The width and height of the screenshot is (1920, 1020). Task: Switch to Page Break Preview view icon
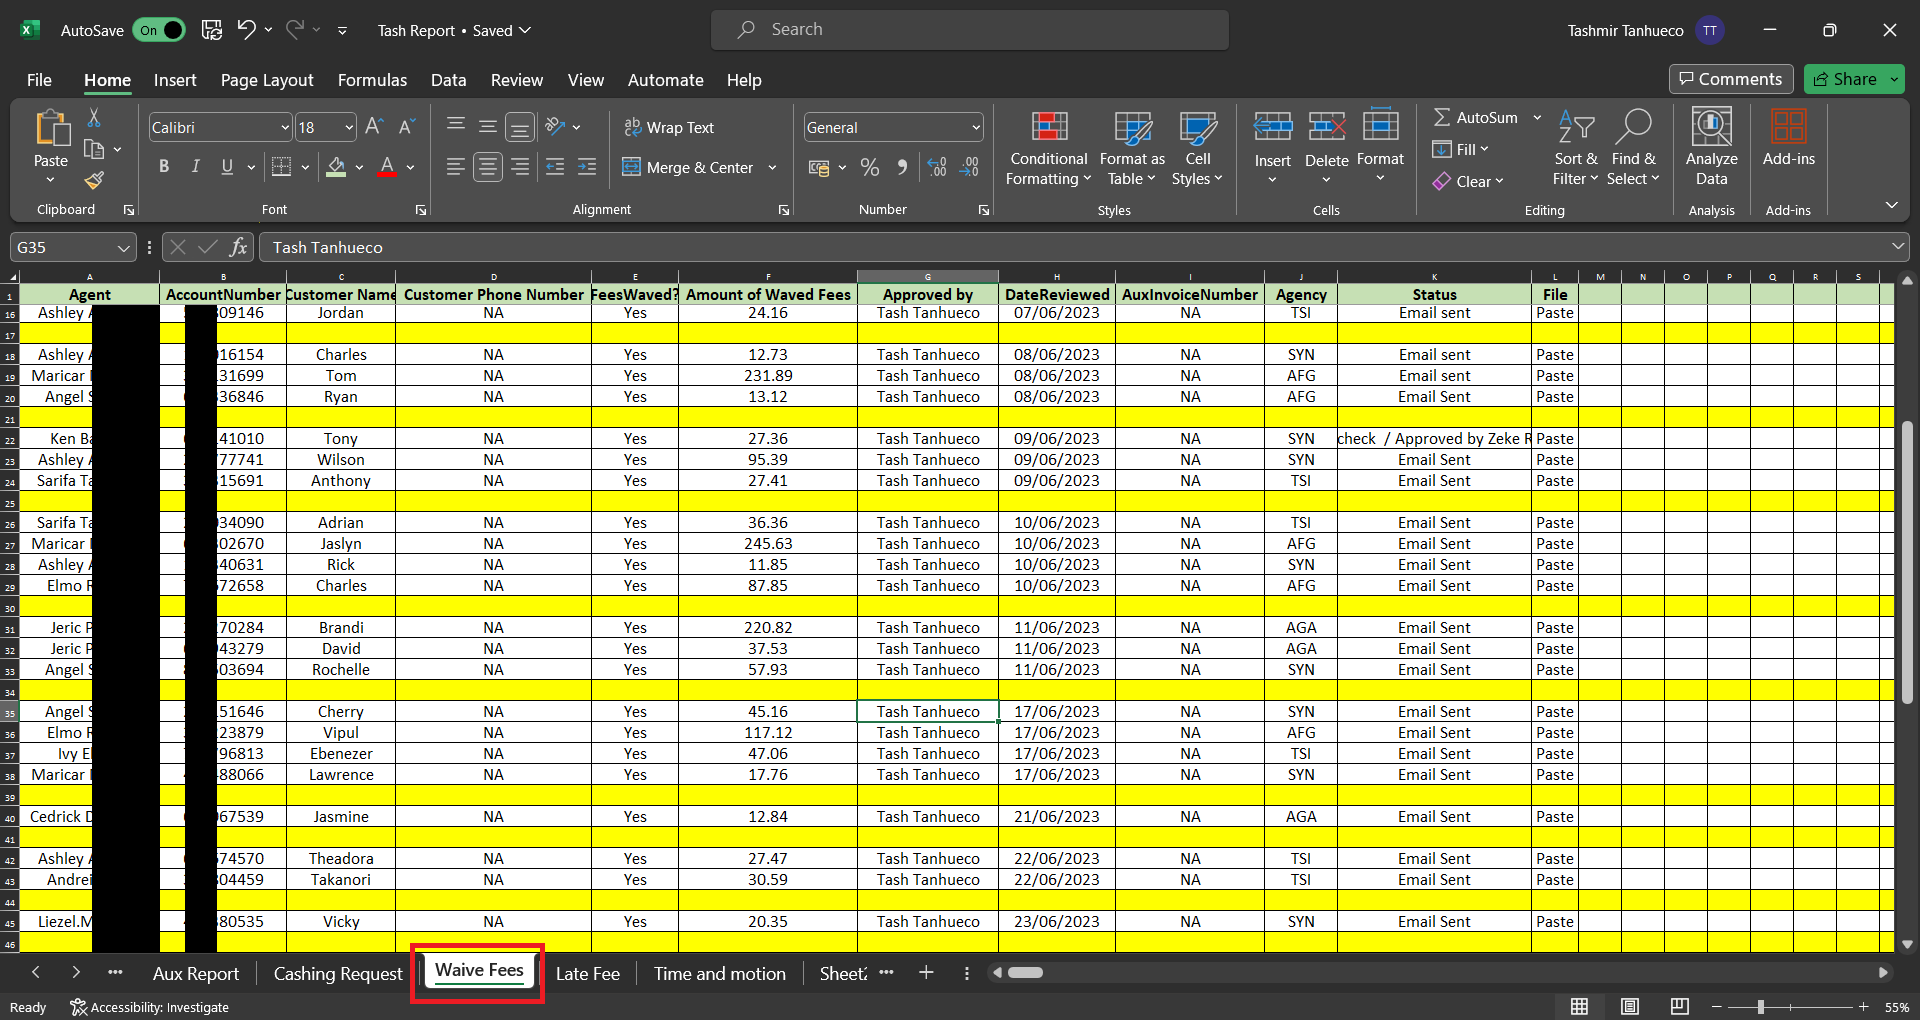click(1680, 1006)
